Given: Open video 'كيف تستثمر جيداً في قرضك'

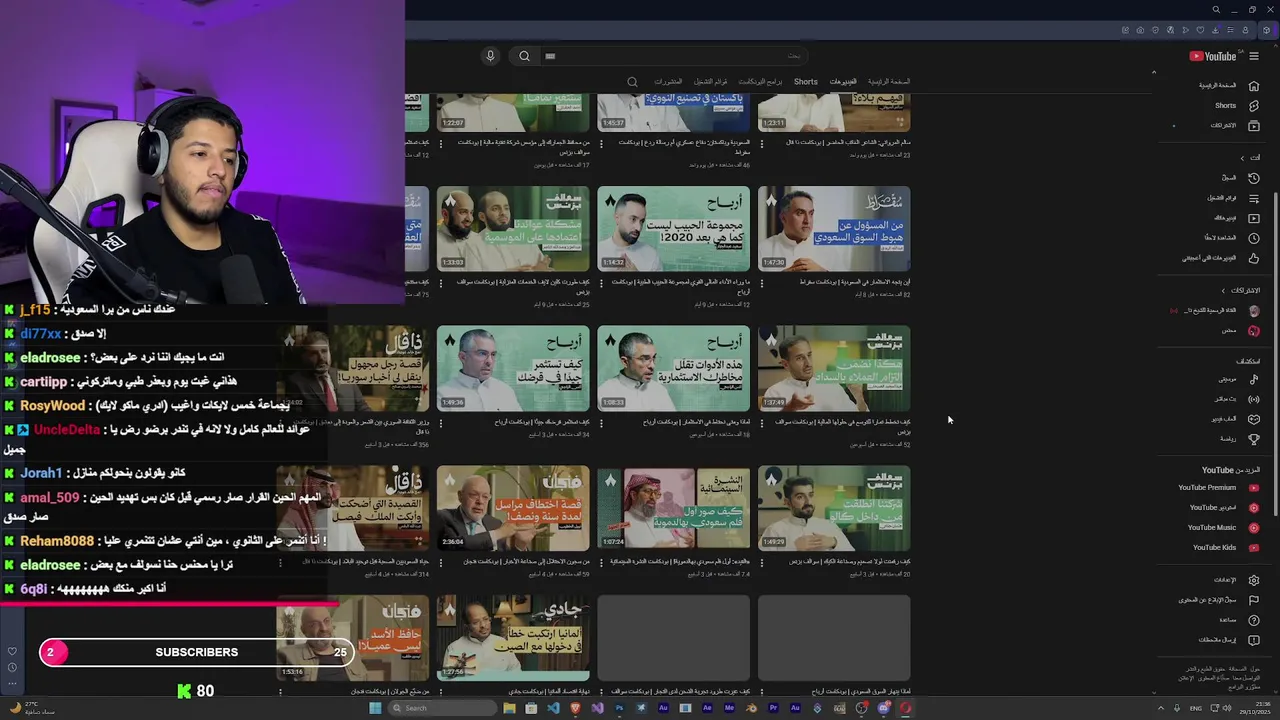Looking at the screenshot, I should click(x=513, y=368).
